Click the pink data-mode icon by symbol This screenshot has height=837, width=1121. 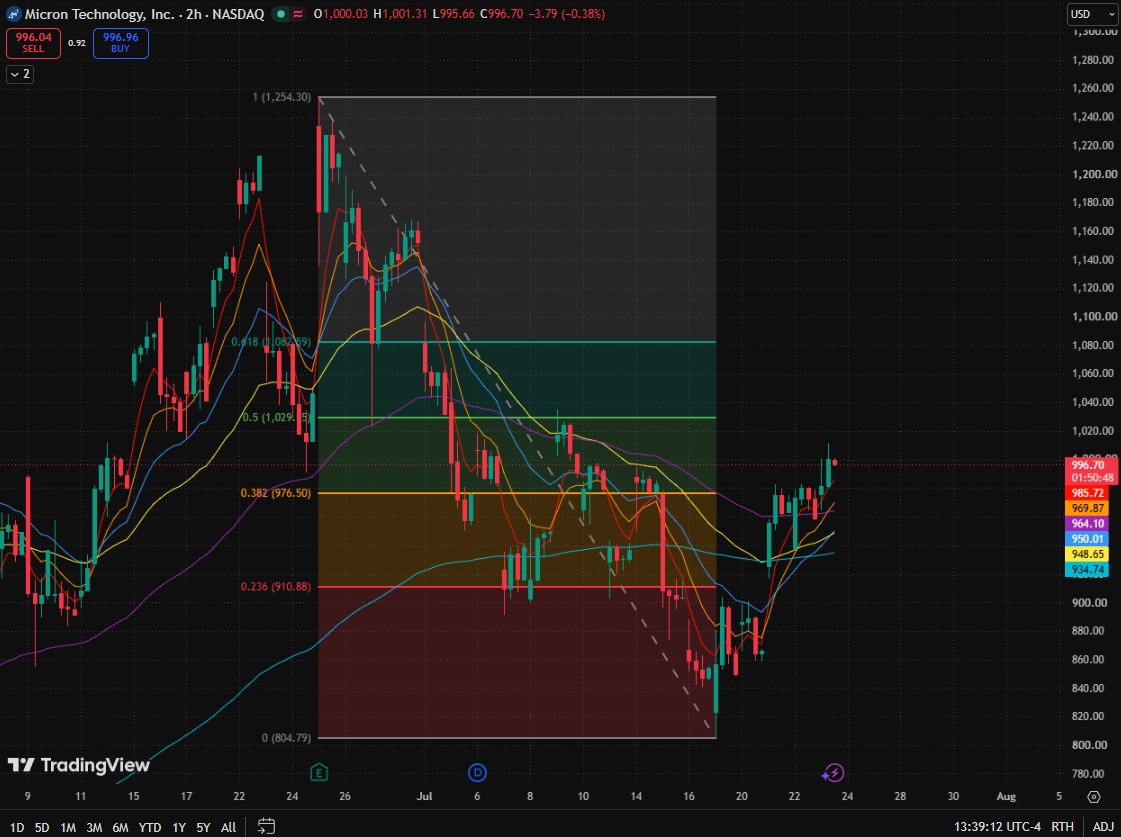(297, 14)
